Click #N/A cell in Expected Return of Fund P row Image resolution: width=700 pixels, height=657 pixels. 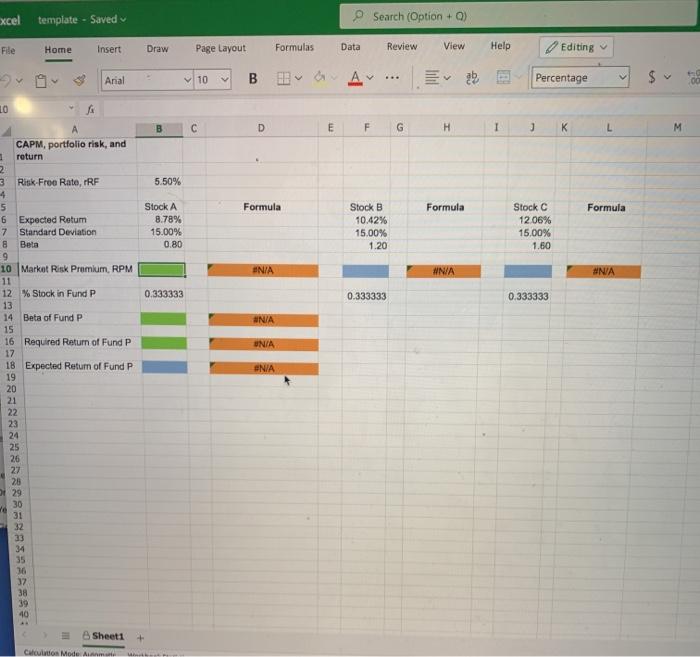pos(264,369)
